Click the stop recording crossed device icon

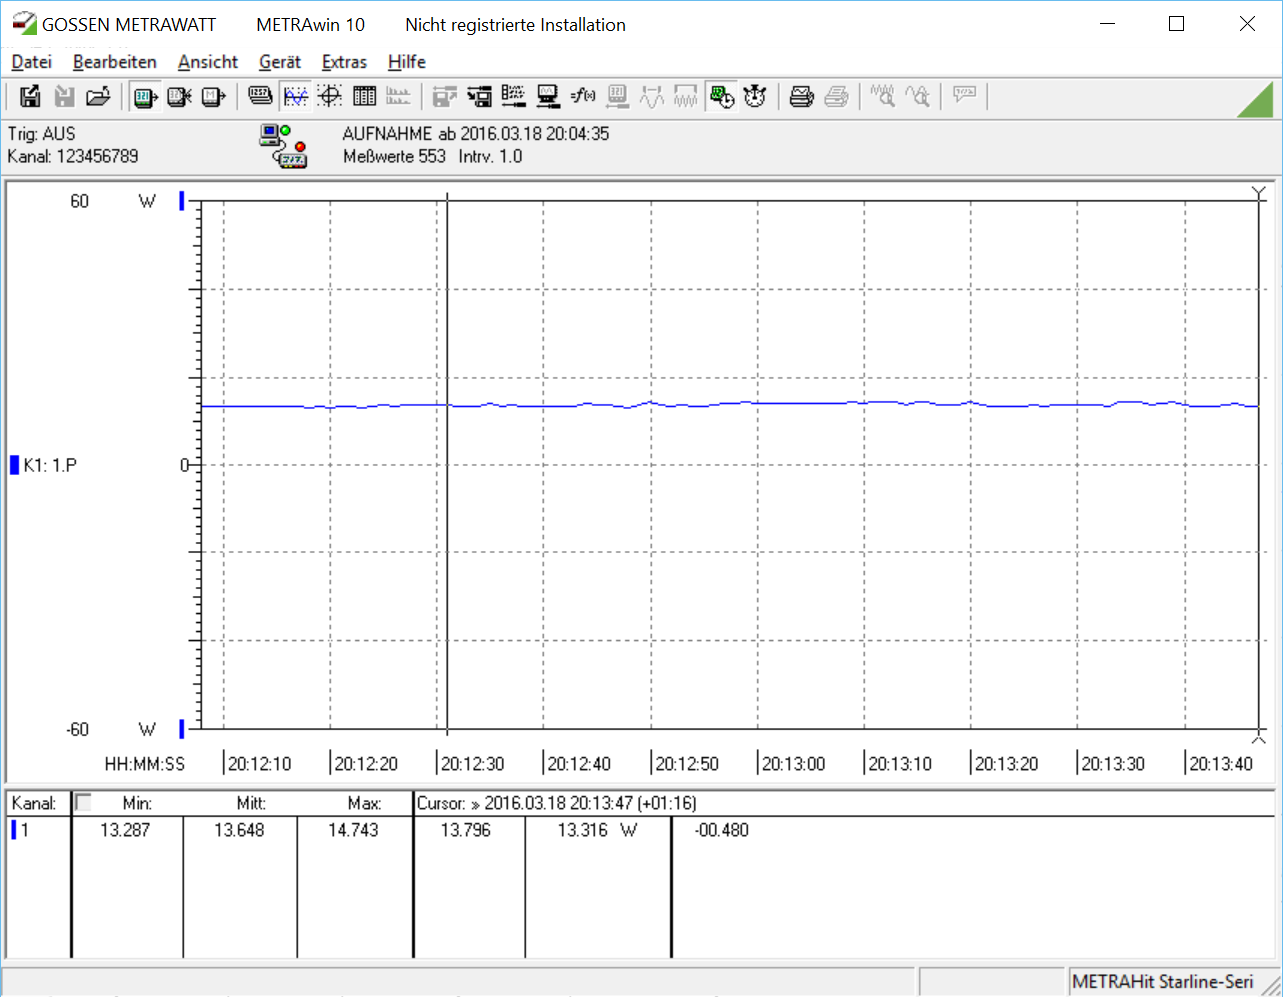pyautogui.click(x=180, y=96)
